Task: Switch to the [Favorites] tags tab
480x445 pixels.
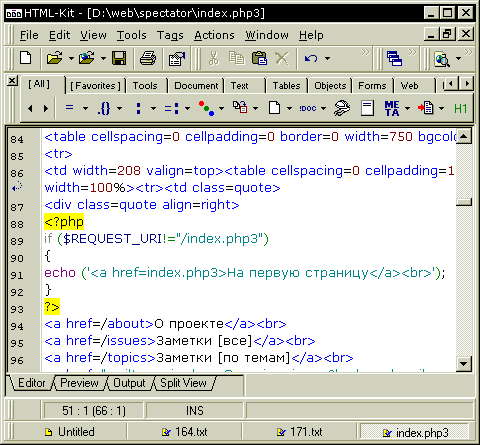Action: (x=95, y=86)
